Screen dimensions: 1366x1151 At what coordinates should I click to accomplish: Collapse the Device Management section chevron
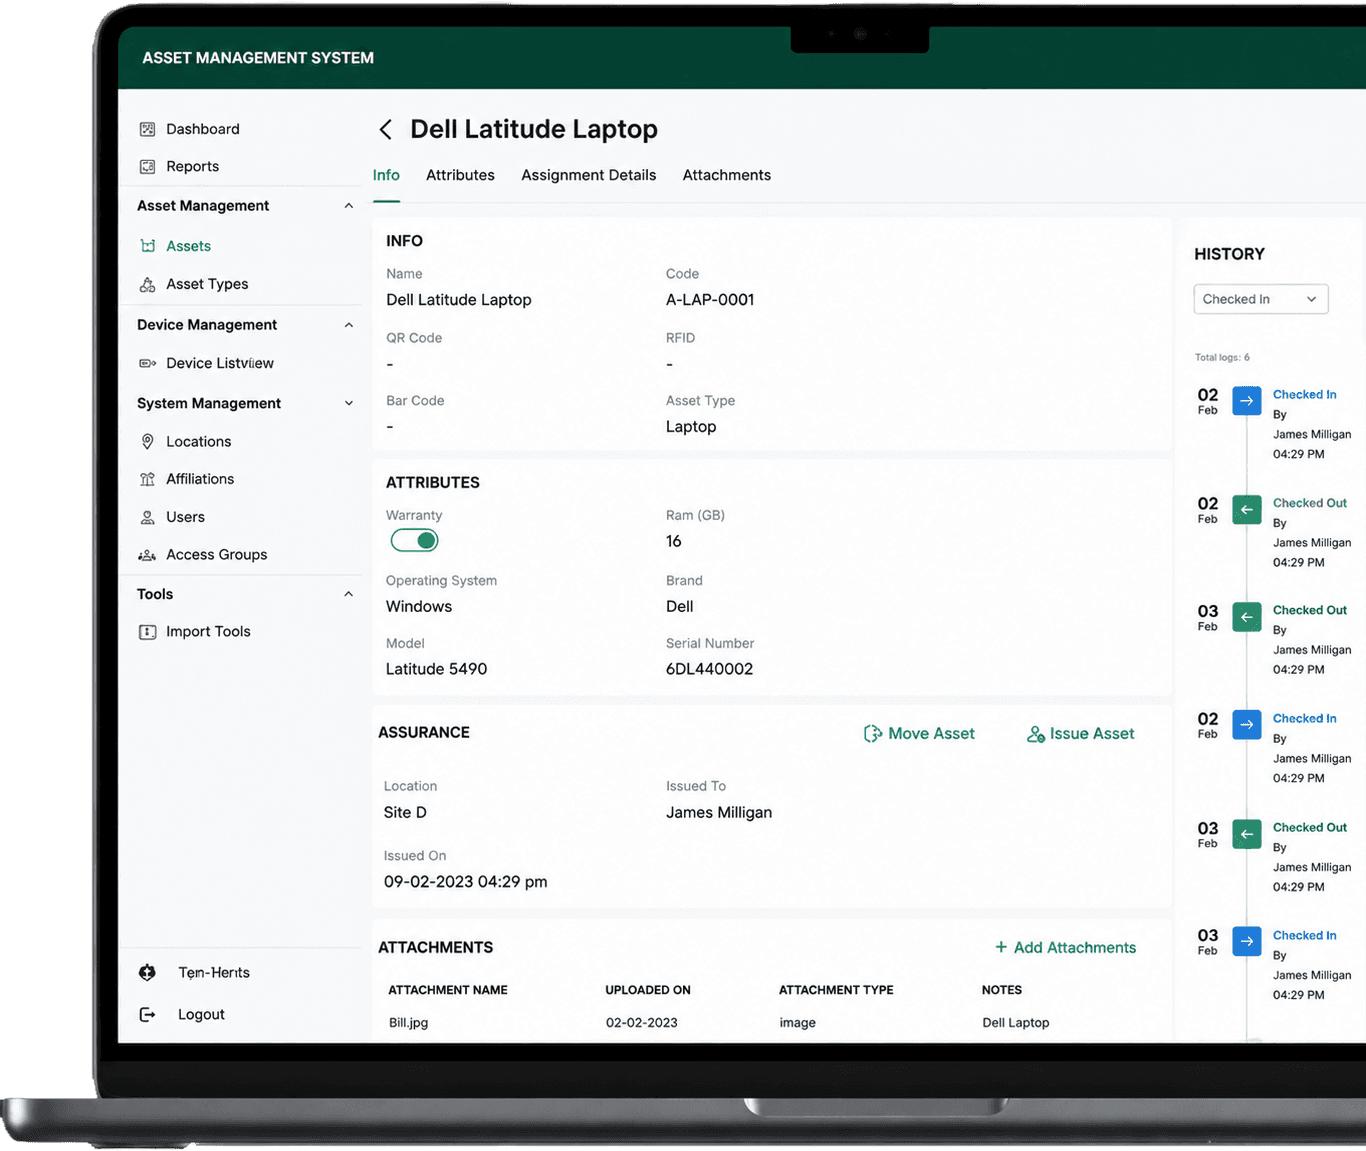[x=349, y=325]
